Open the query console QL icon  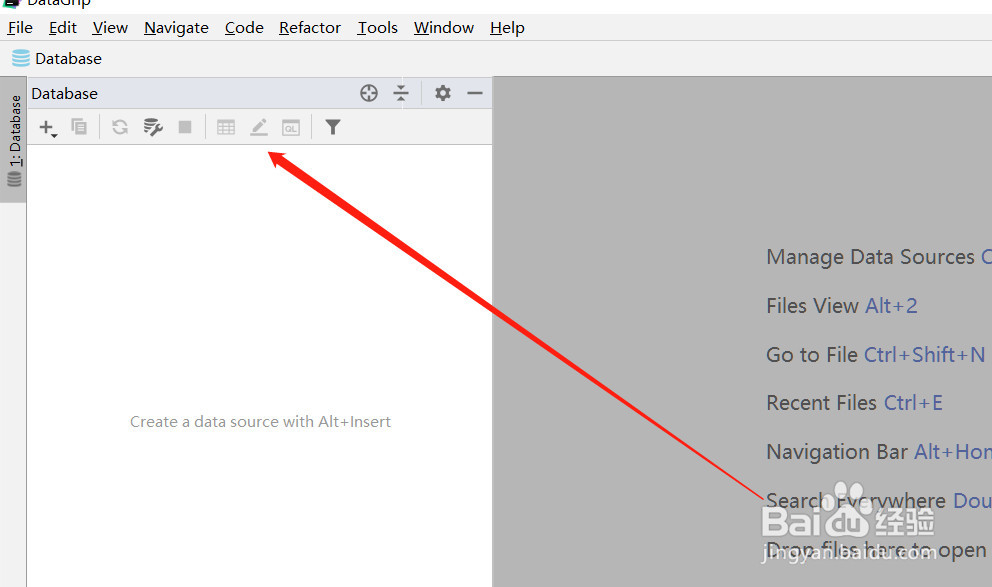pos(291,127)
